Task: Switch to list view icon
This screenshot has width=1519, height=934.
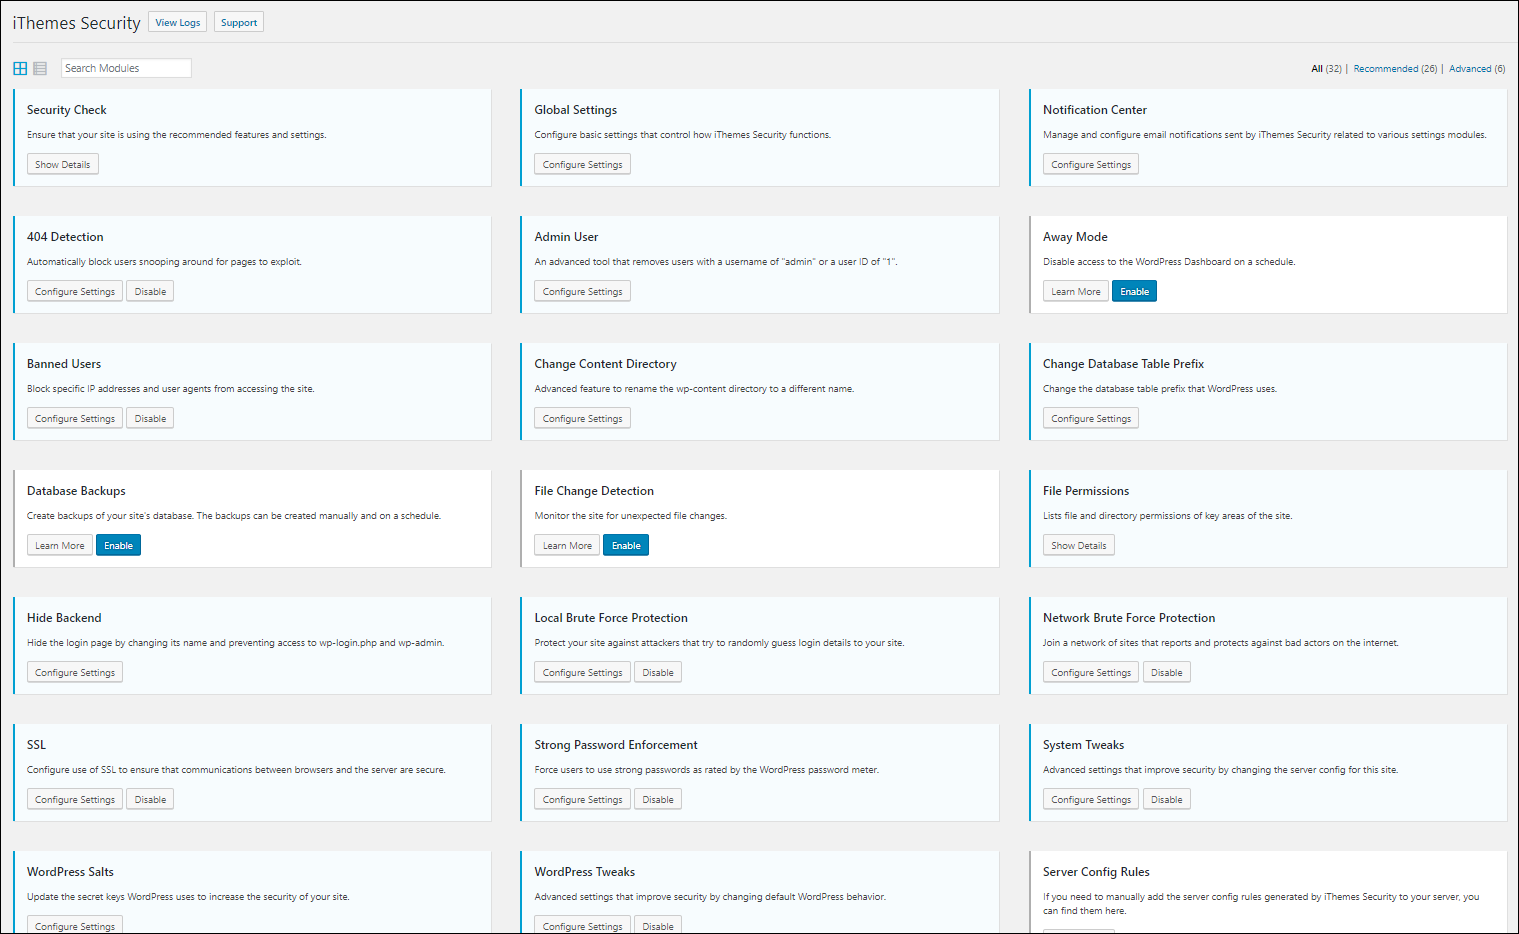Action: pos(40,68)
